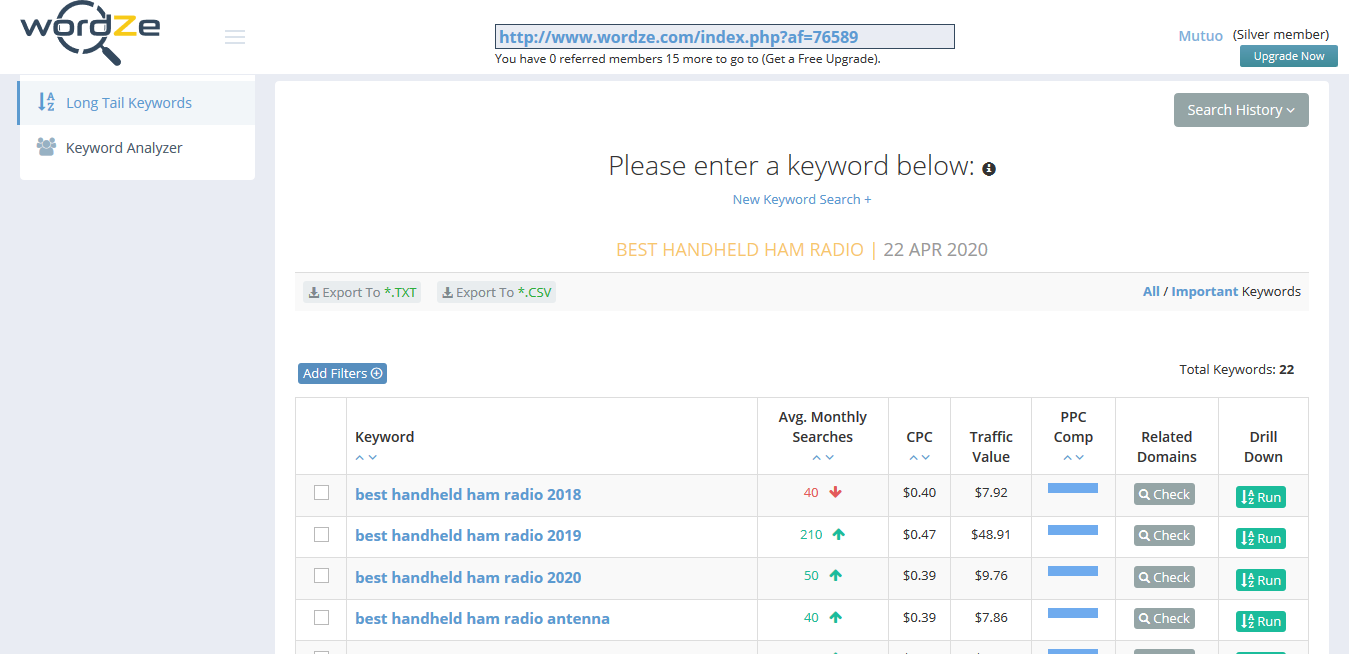
Task: Check related domains for 2019 keyword
Action: tap(1164, 536)
